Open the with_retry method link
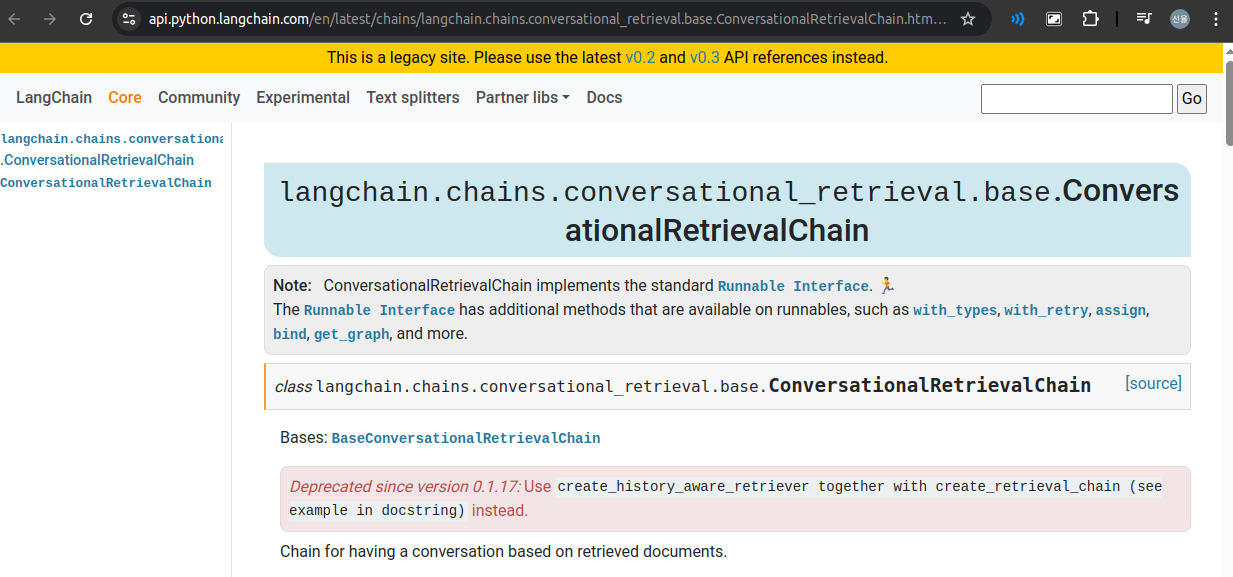The width and height of the screenshot is (1233, 577). (x=1046, y=310)
